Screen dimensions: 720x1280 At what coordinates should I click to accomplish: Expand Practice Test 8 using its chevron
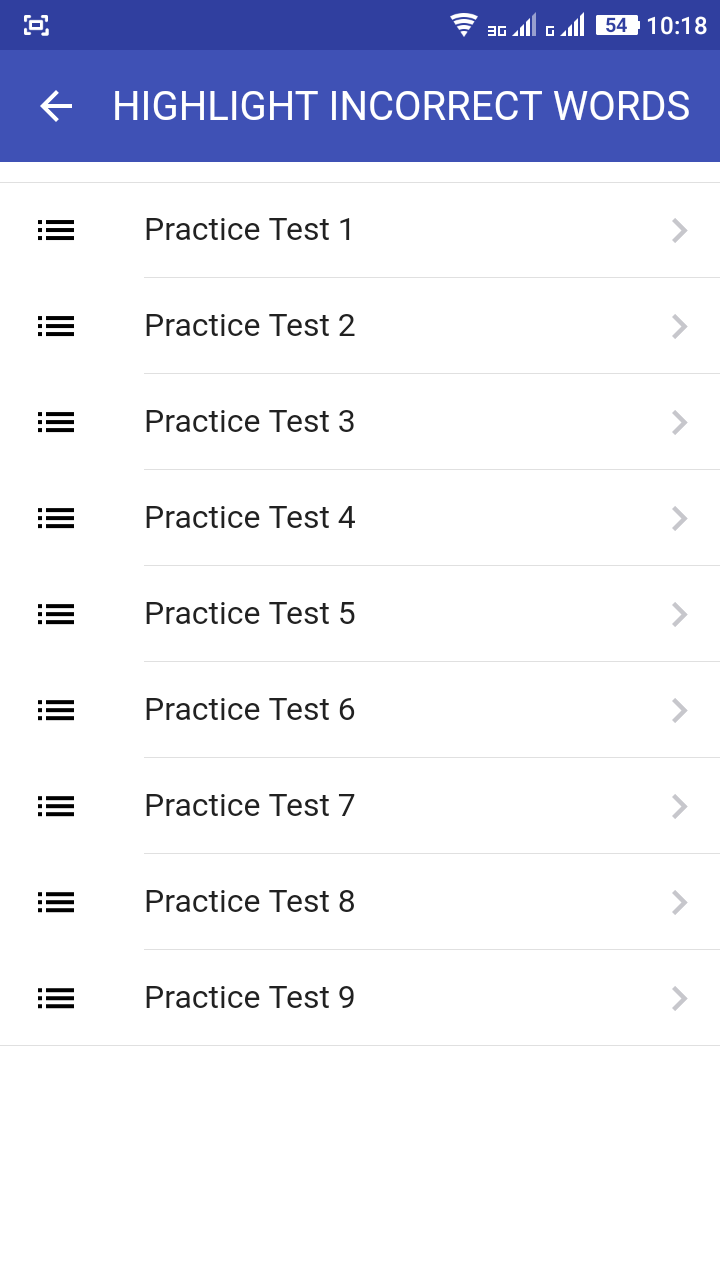point(680,902)
